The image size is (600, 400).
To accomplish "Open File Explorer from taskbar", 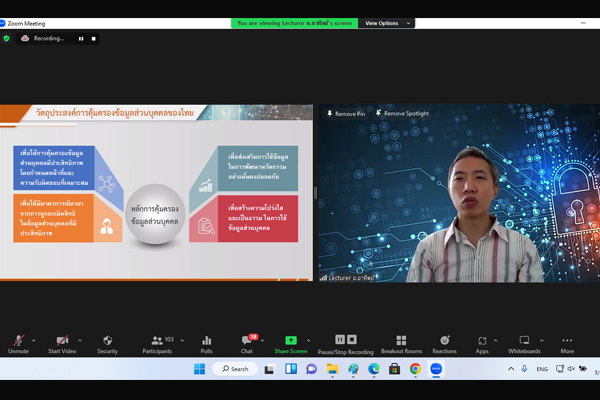I will [x=332, y=369].
